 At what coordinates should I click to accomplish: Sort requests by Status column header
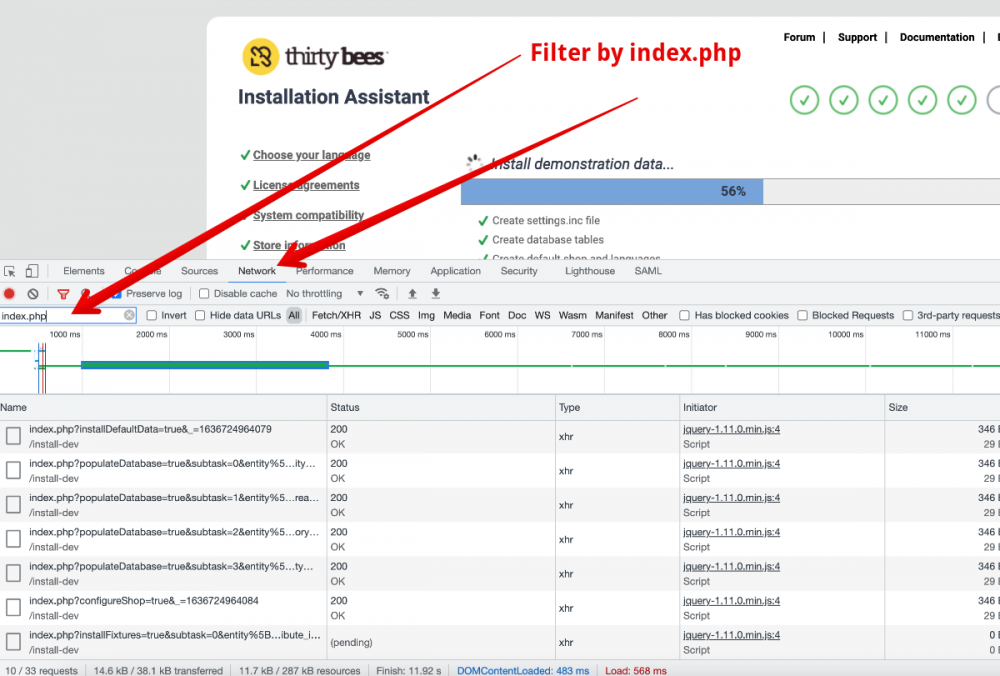click(x=345, y=407)
